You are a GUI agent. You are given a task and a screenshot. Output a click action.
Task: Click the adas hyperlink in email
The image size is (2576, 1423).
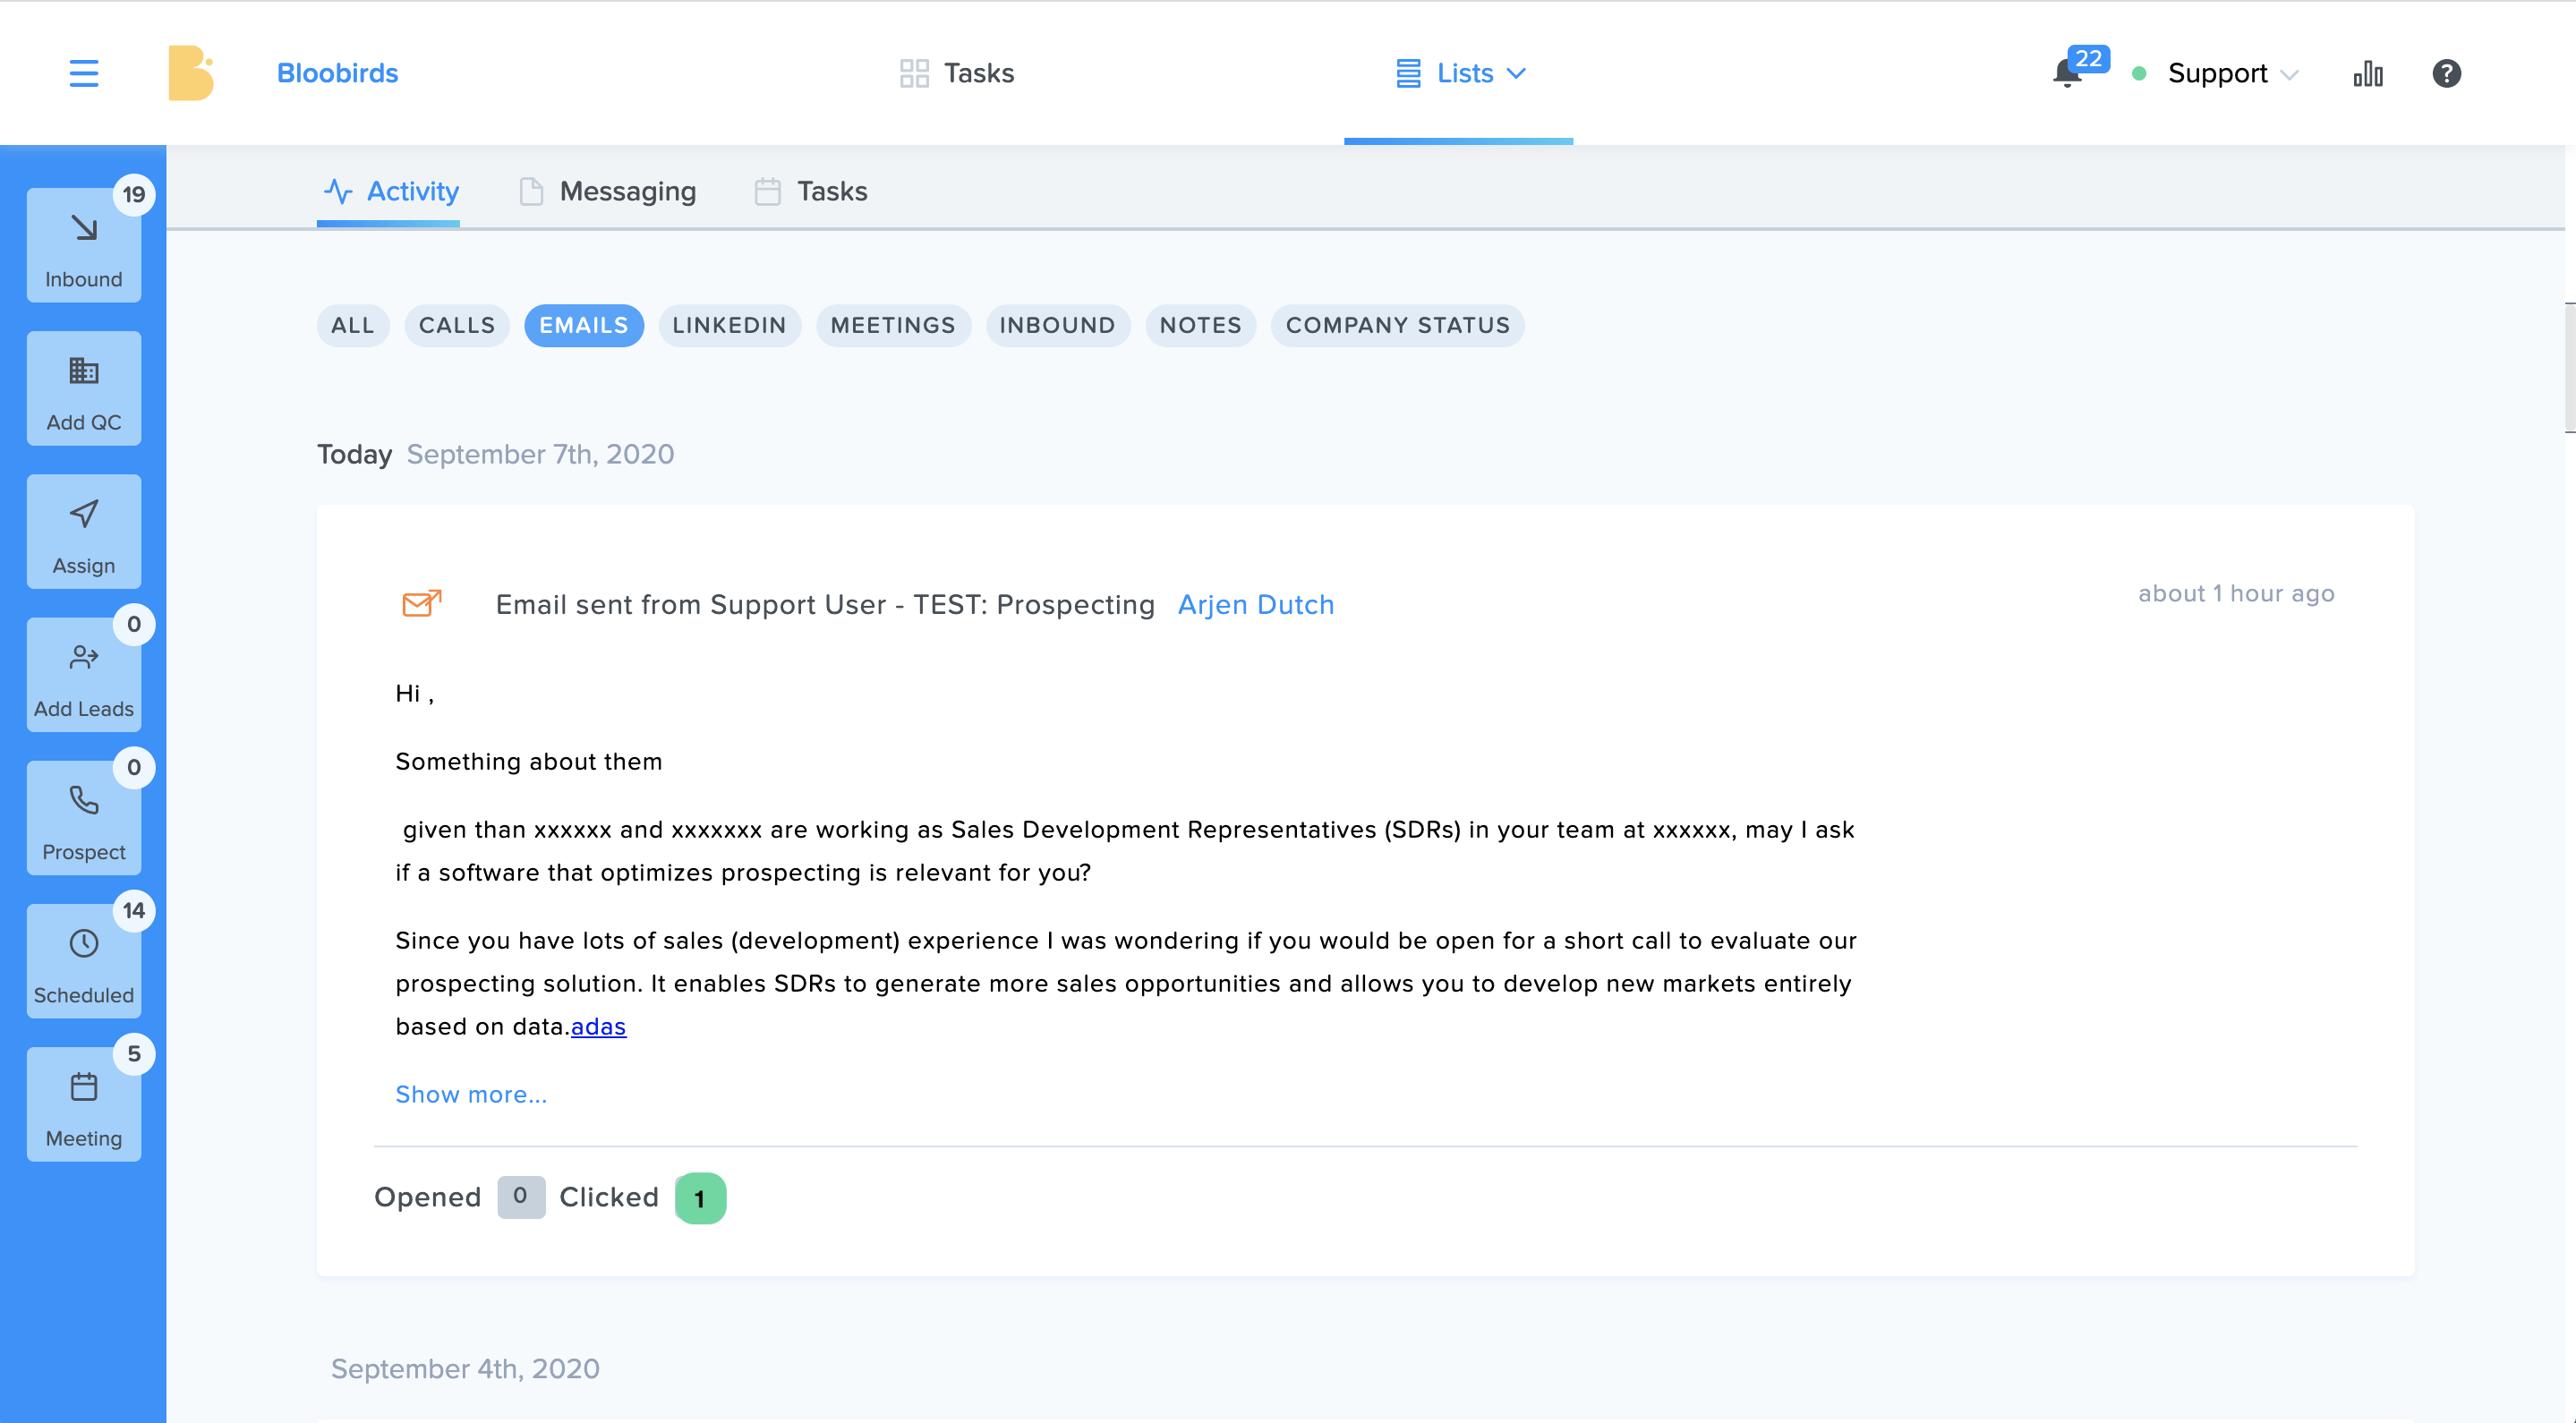[x=598, y=1026]
